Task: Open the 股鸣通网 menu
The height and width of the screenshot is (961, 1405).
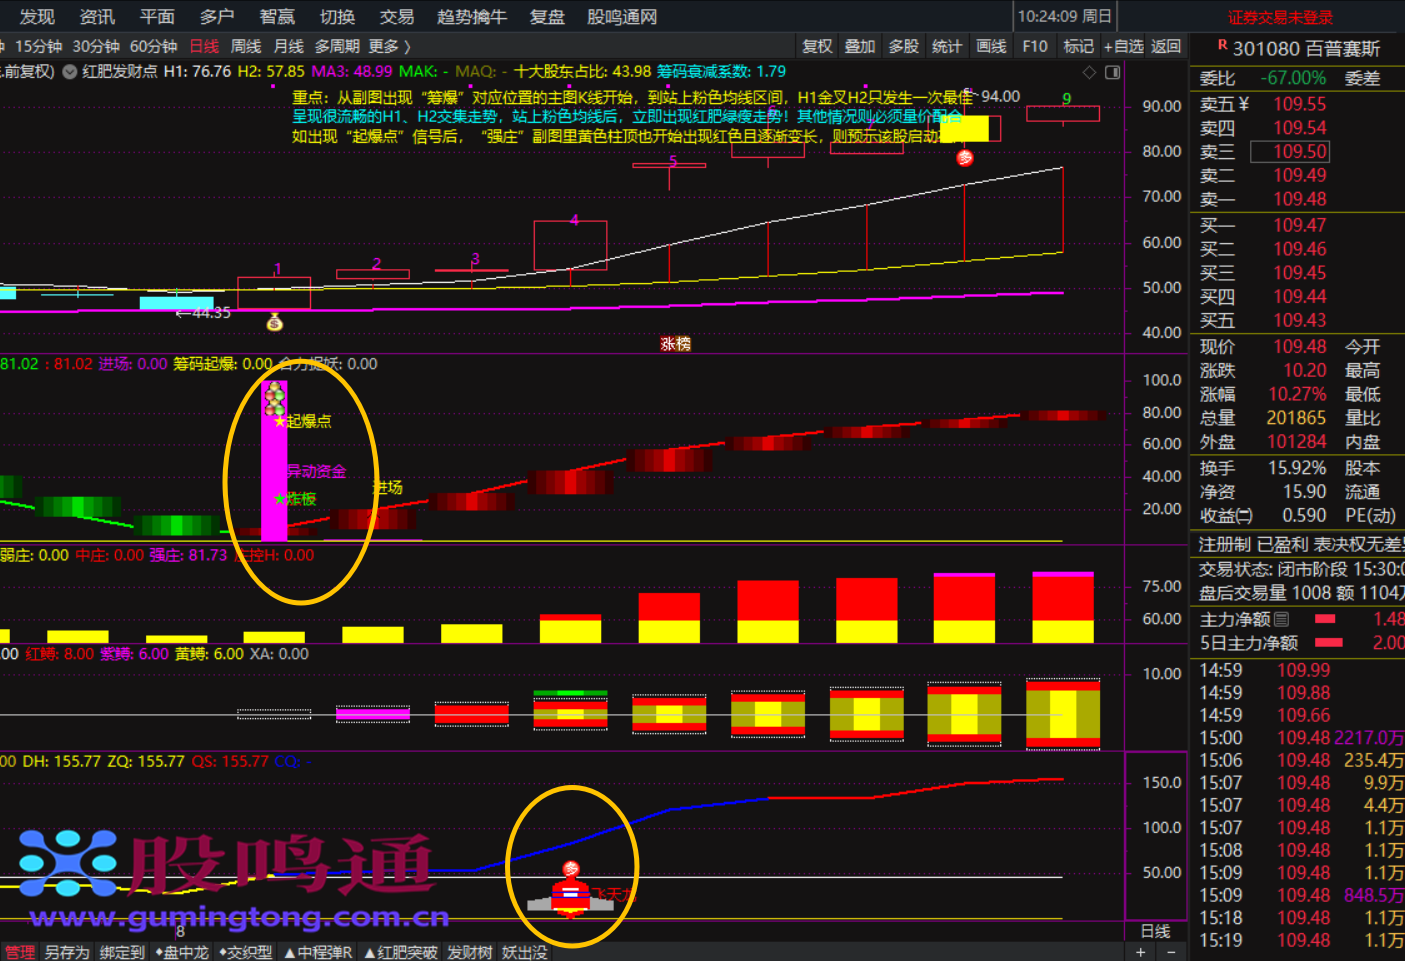Action: (x=622, y=17)
